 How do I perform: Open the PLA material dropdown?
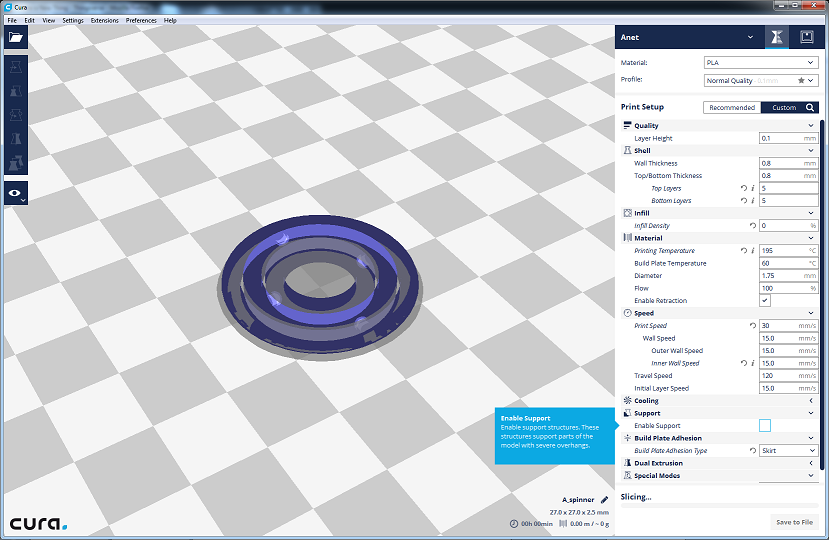tap(761, 62)
